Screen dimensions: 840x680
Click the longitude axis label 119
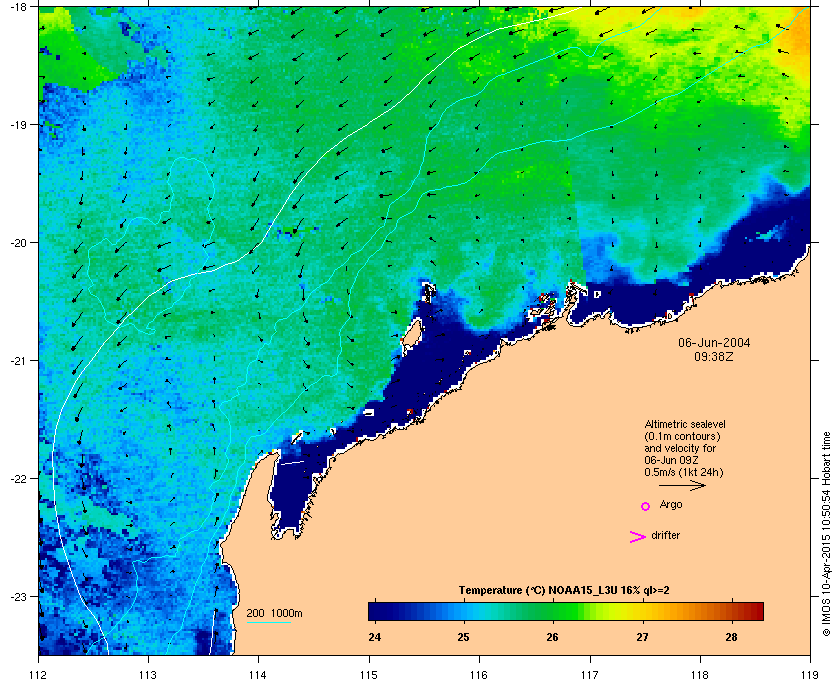coord(810,675)
